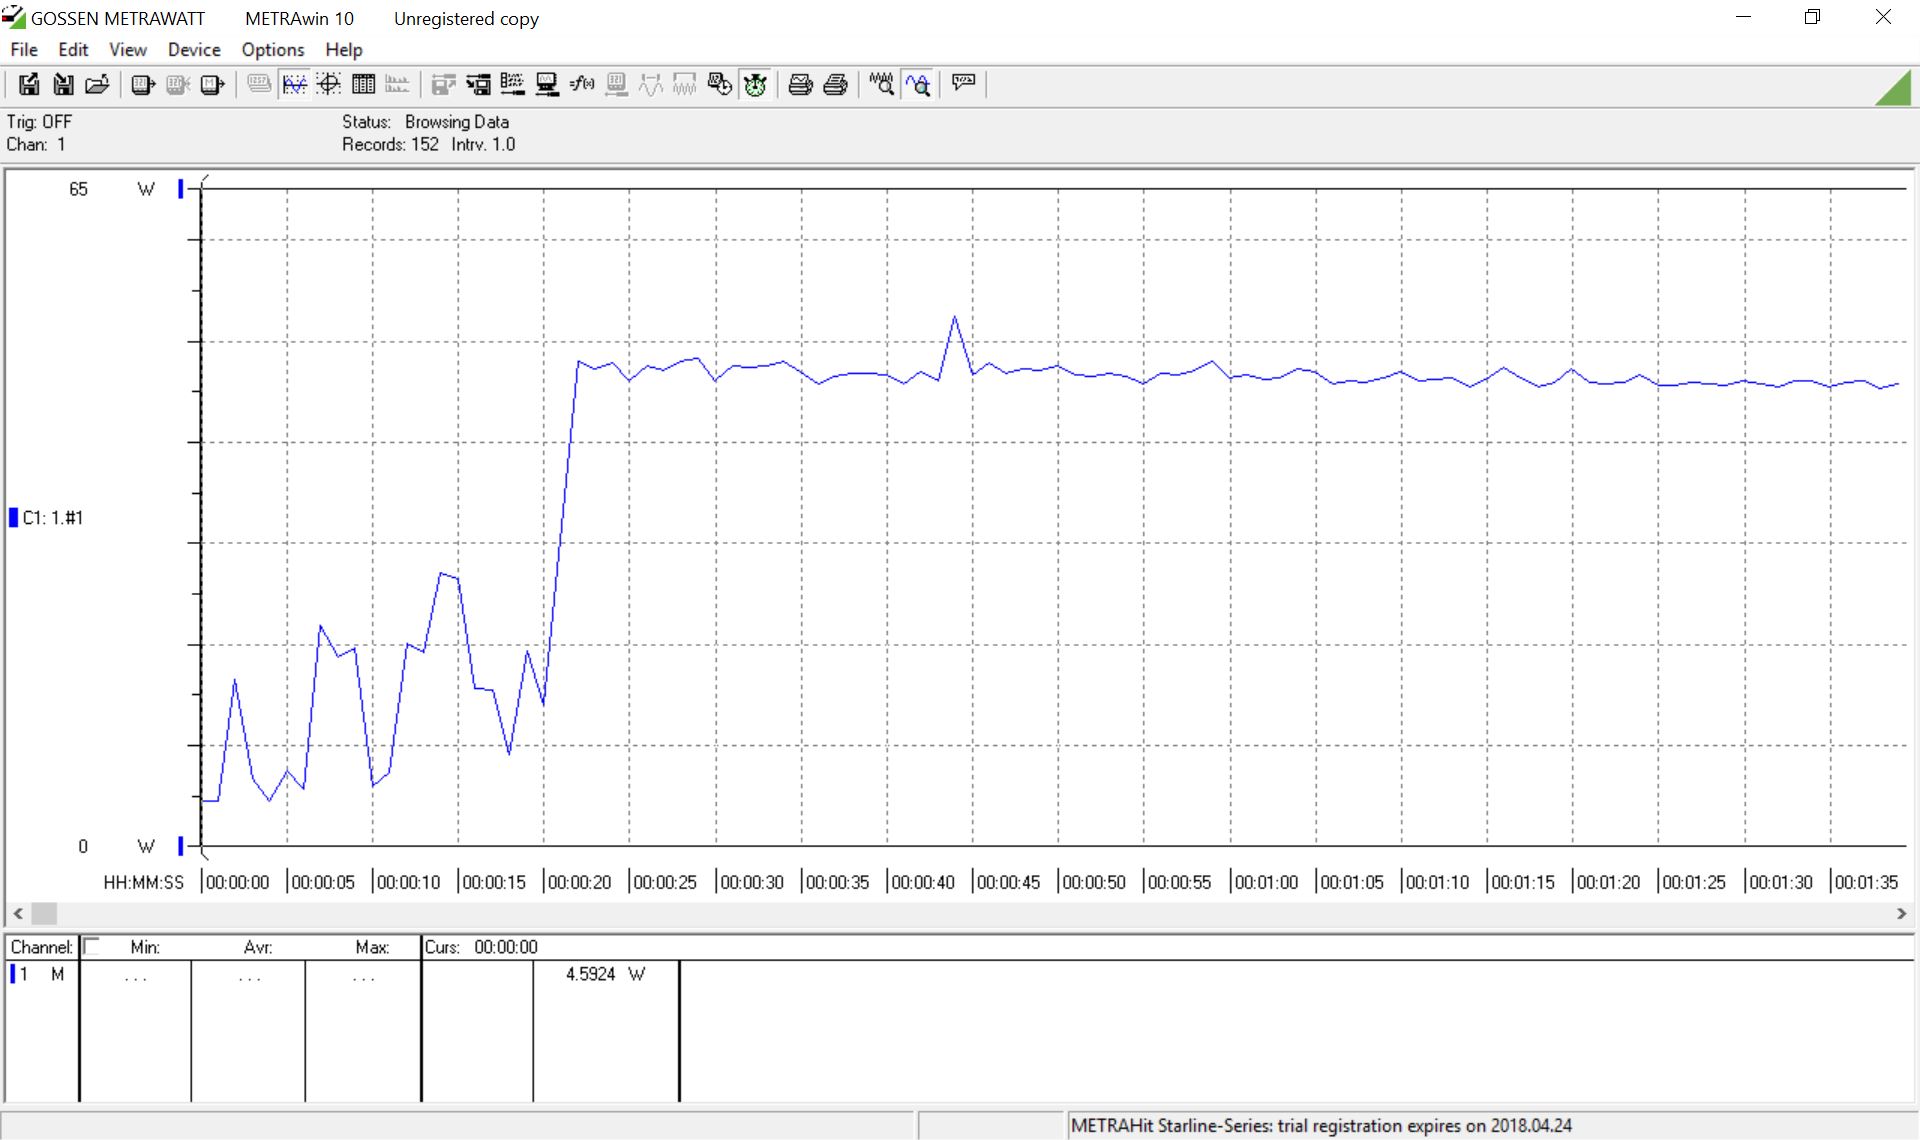Open the Device menu
Viewport: 1920px width, 1140px height.
click(194, 50)
